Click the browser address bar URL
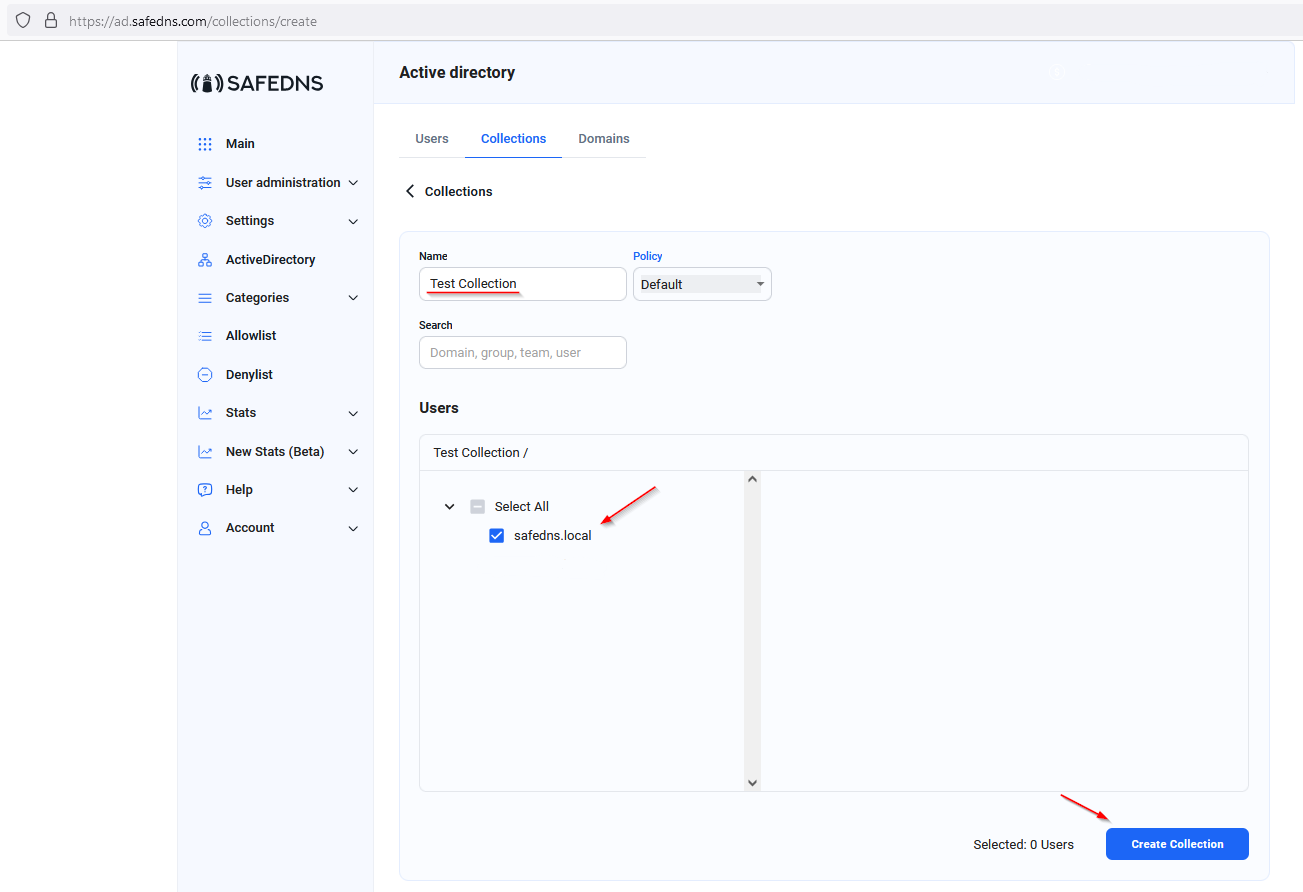This screenshot has height=892, width=1303. click(193, 21)
